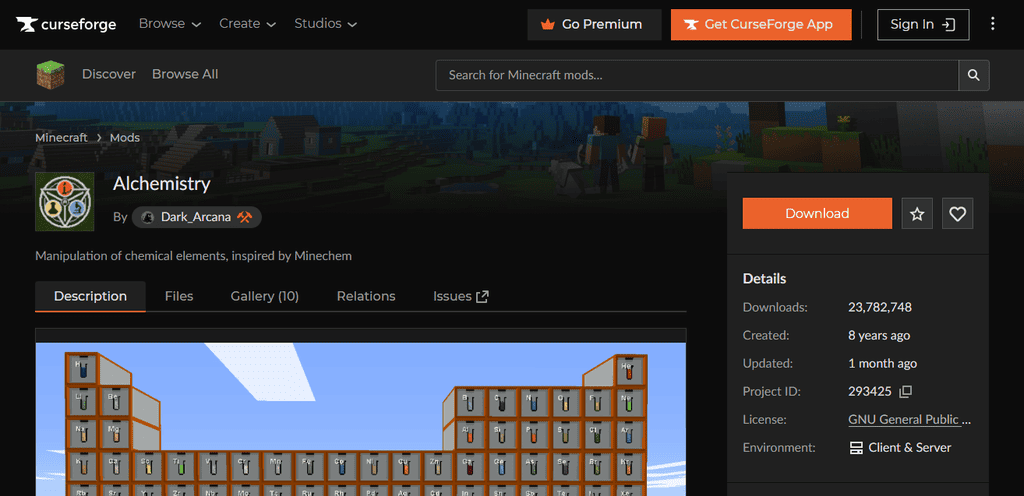The width and height of the screenshot is (1024, 496).
Task: Click the Details heading
Action: click(764, 279)
